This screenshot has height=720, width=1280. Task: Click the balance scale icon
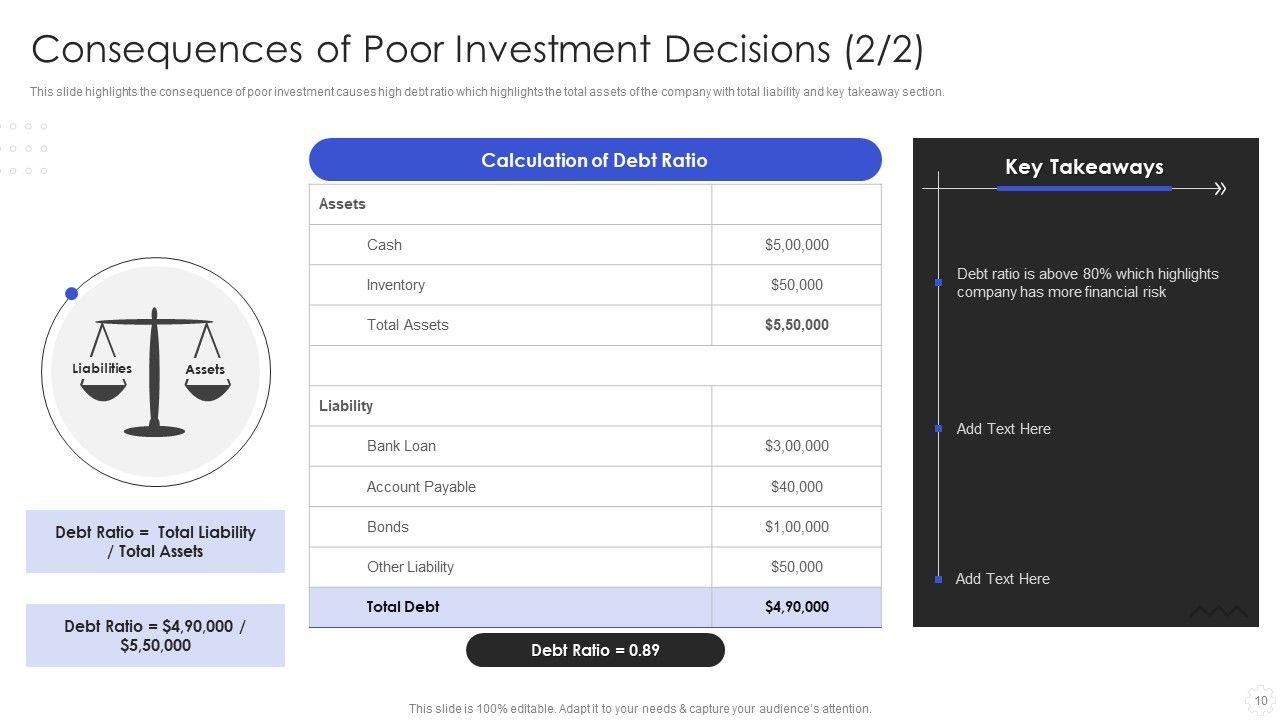coord(154,372)
